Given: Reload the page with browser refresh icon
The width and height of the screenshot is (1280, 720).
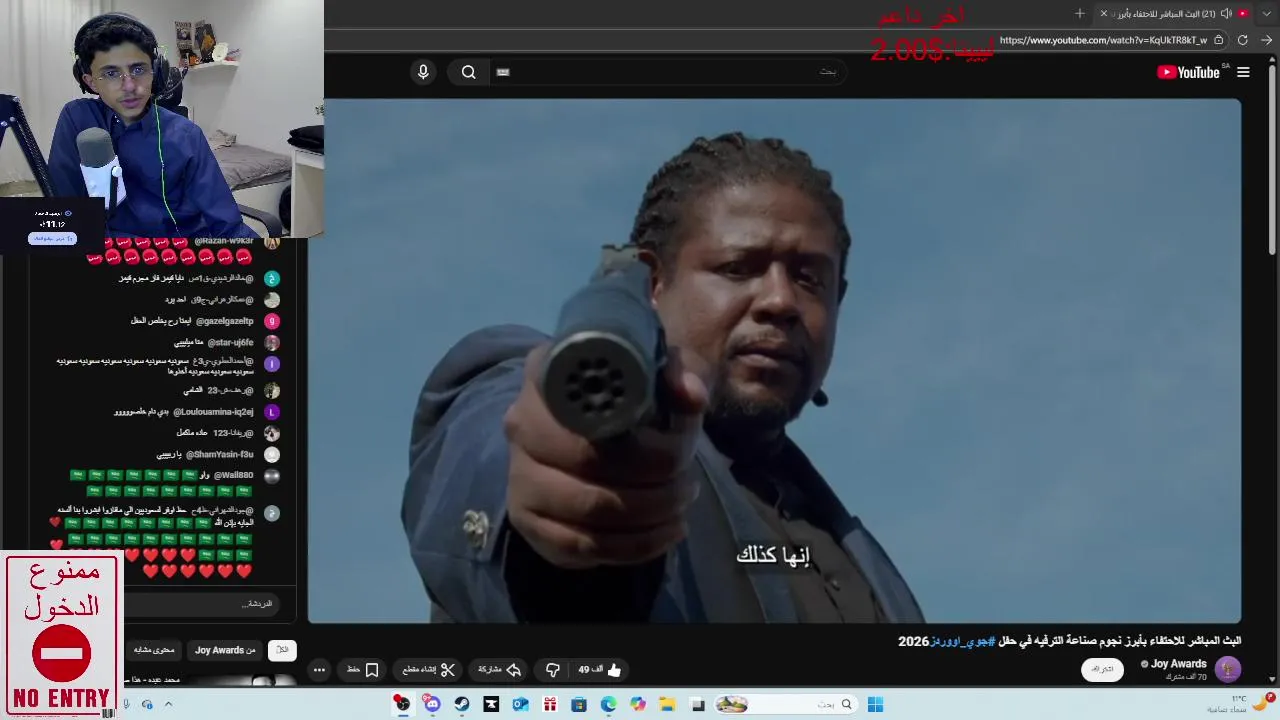Looking at the screenshot, I should pyautogui.click(x=1242, y=40).
